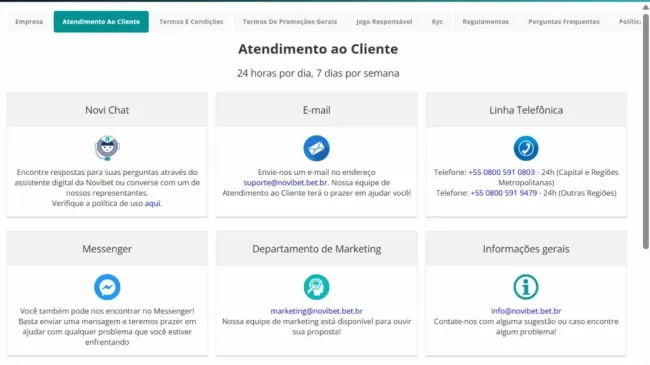Select the Atendimento Ao Cliente tab

(101, 22)
